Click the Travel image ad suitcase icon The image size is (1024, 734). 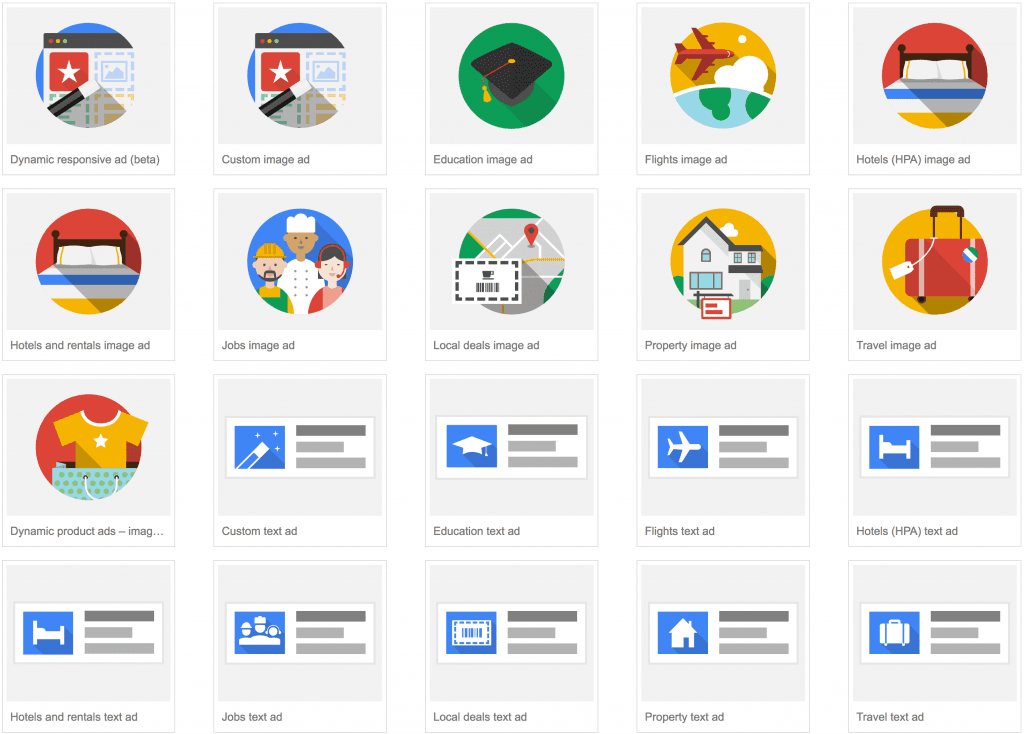[933, 261]
